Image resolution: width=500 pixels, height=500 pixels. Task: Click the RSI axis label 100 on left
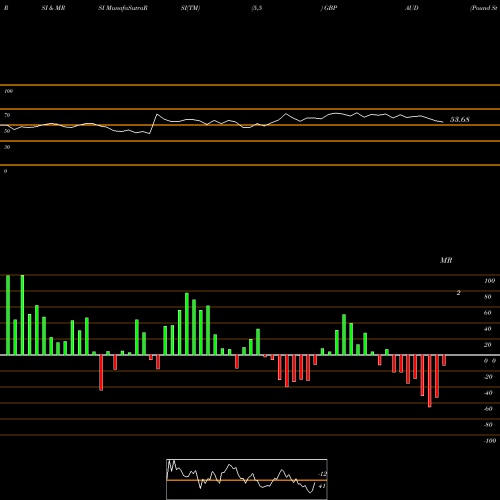[8, 91]
